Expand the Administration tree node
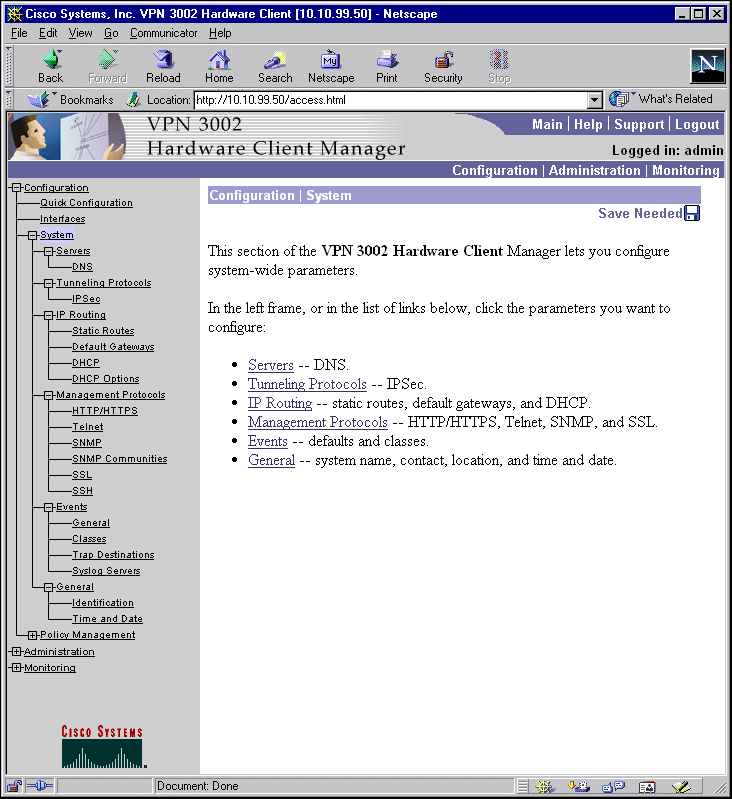Screen dimensions: 732x799 16,652
